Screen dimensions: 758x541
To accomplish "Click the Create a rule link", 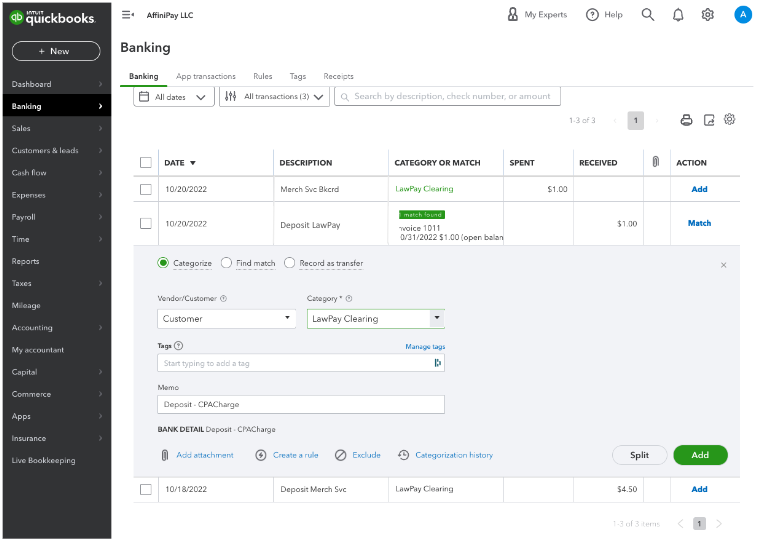I will [295, 455].
